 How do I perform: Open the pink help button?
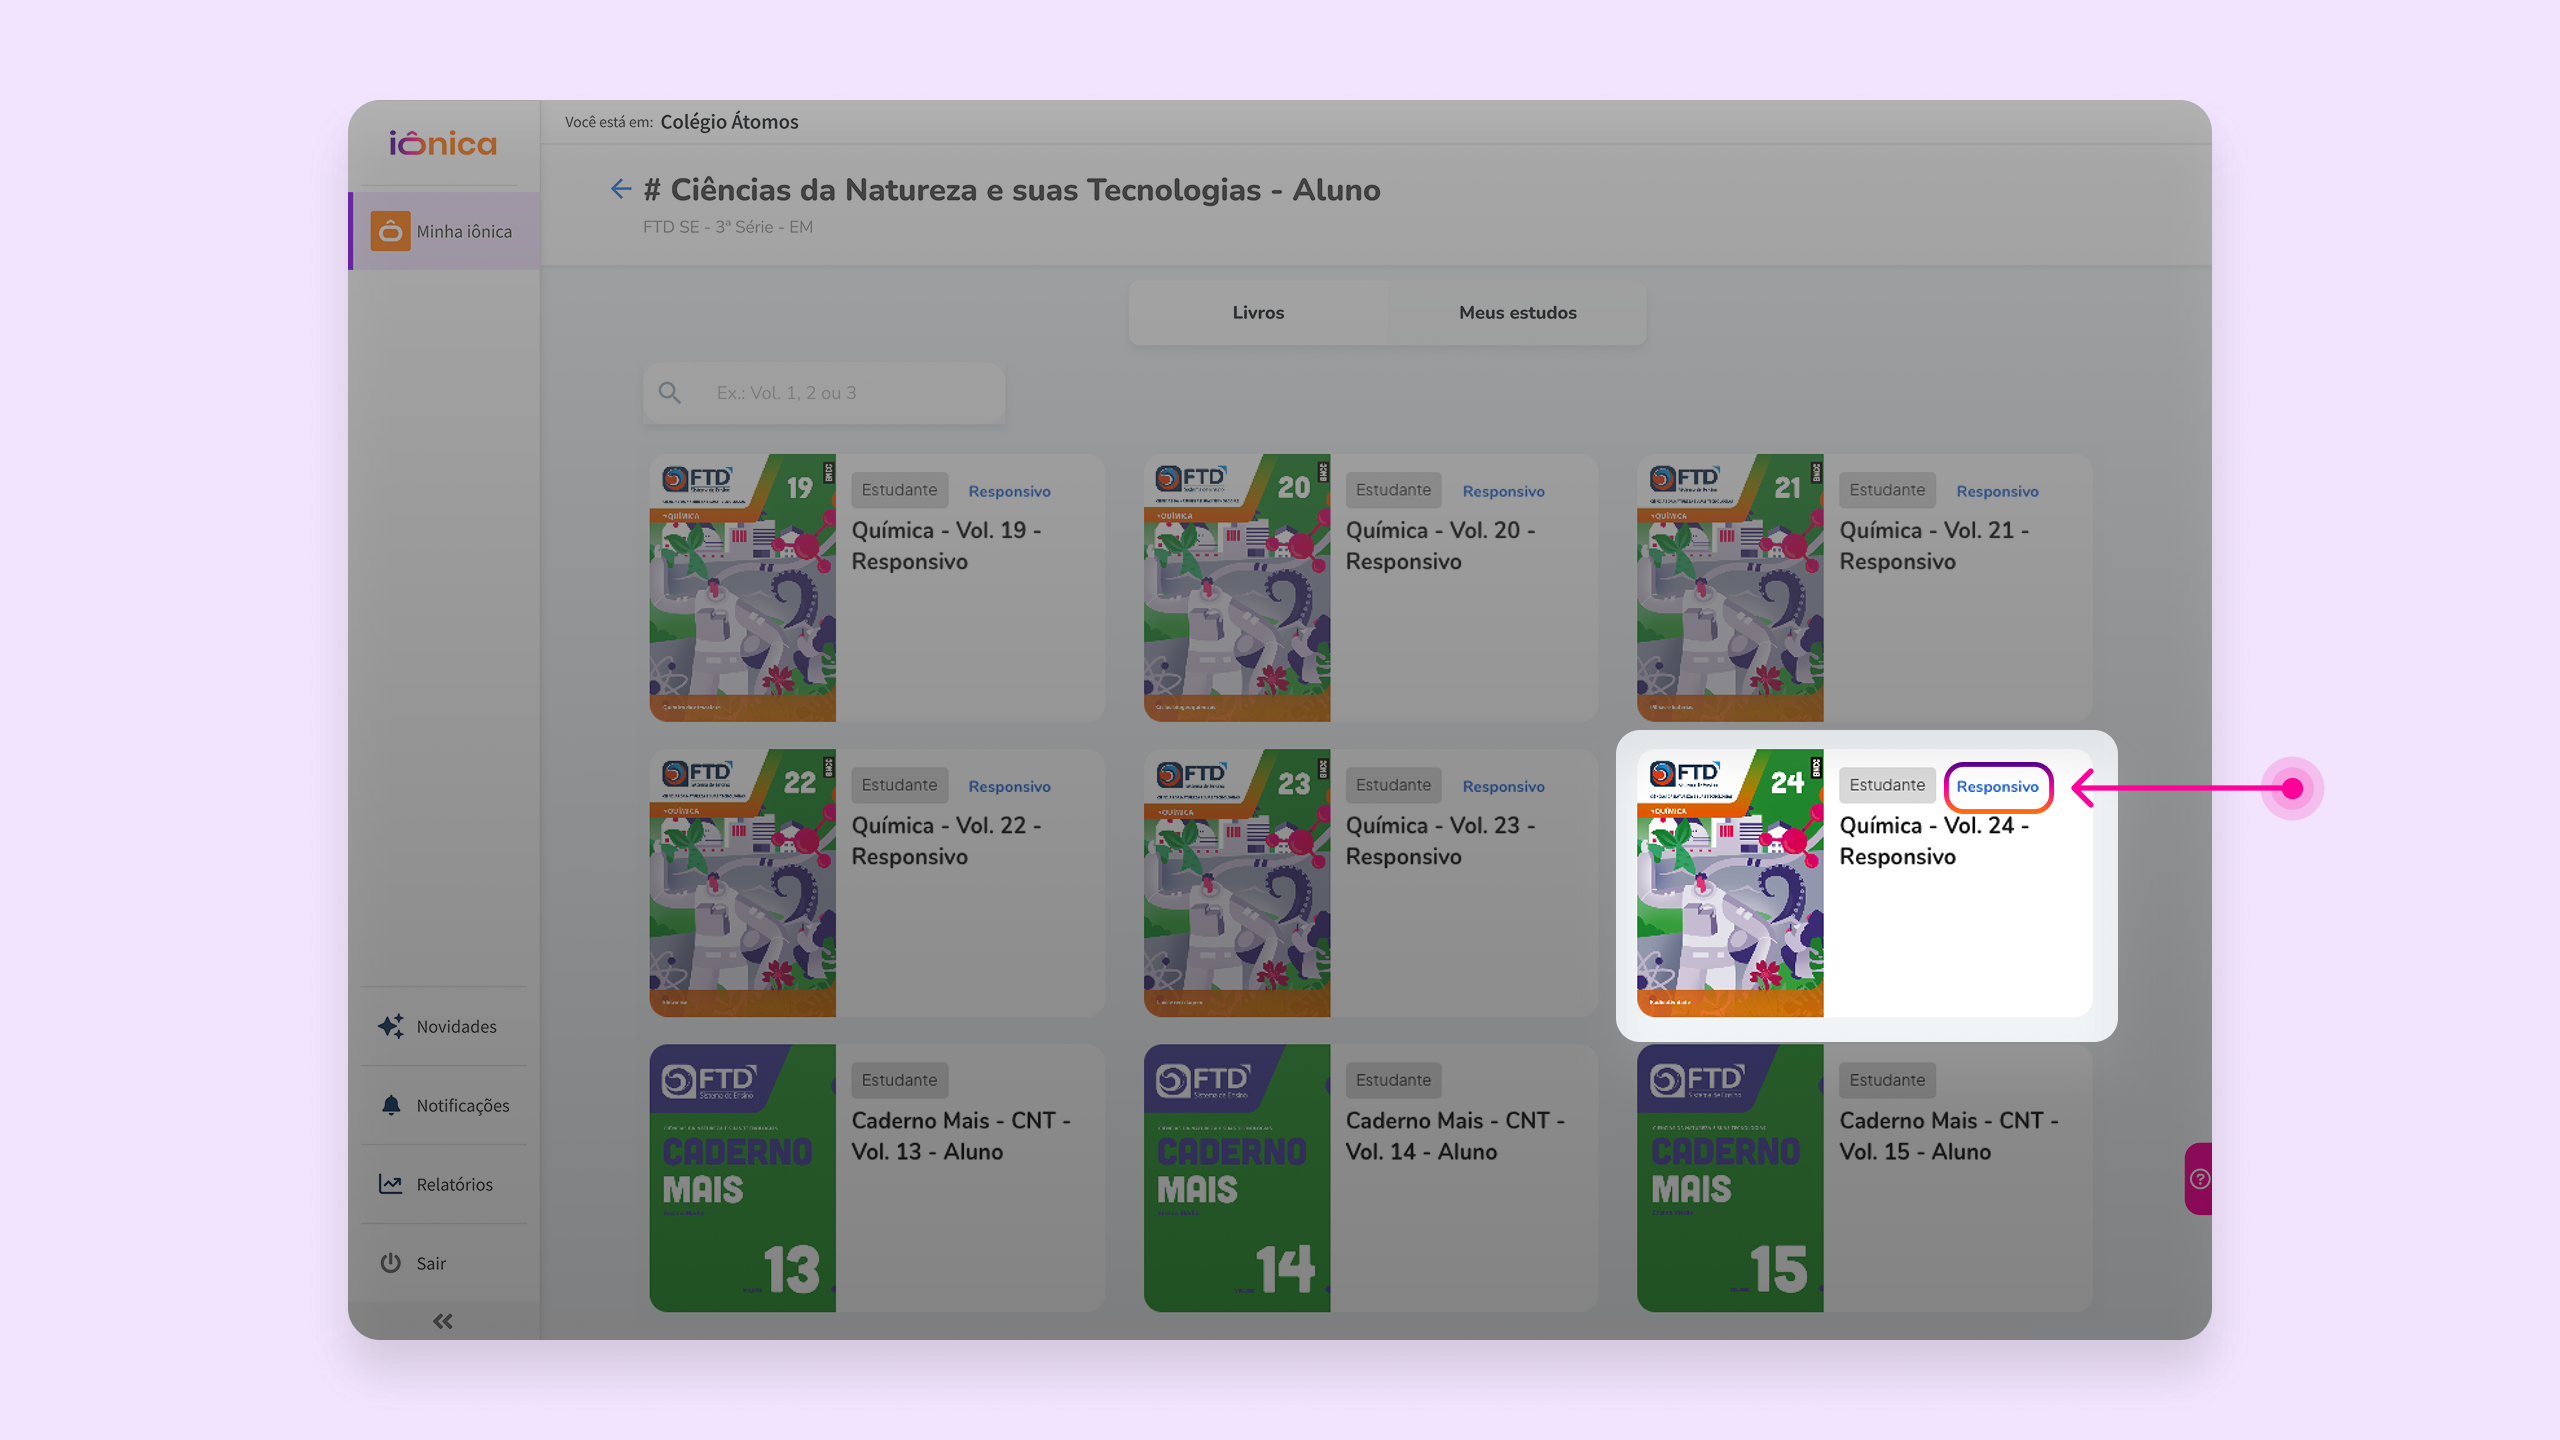[x=2199, y=1178]
